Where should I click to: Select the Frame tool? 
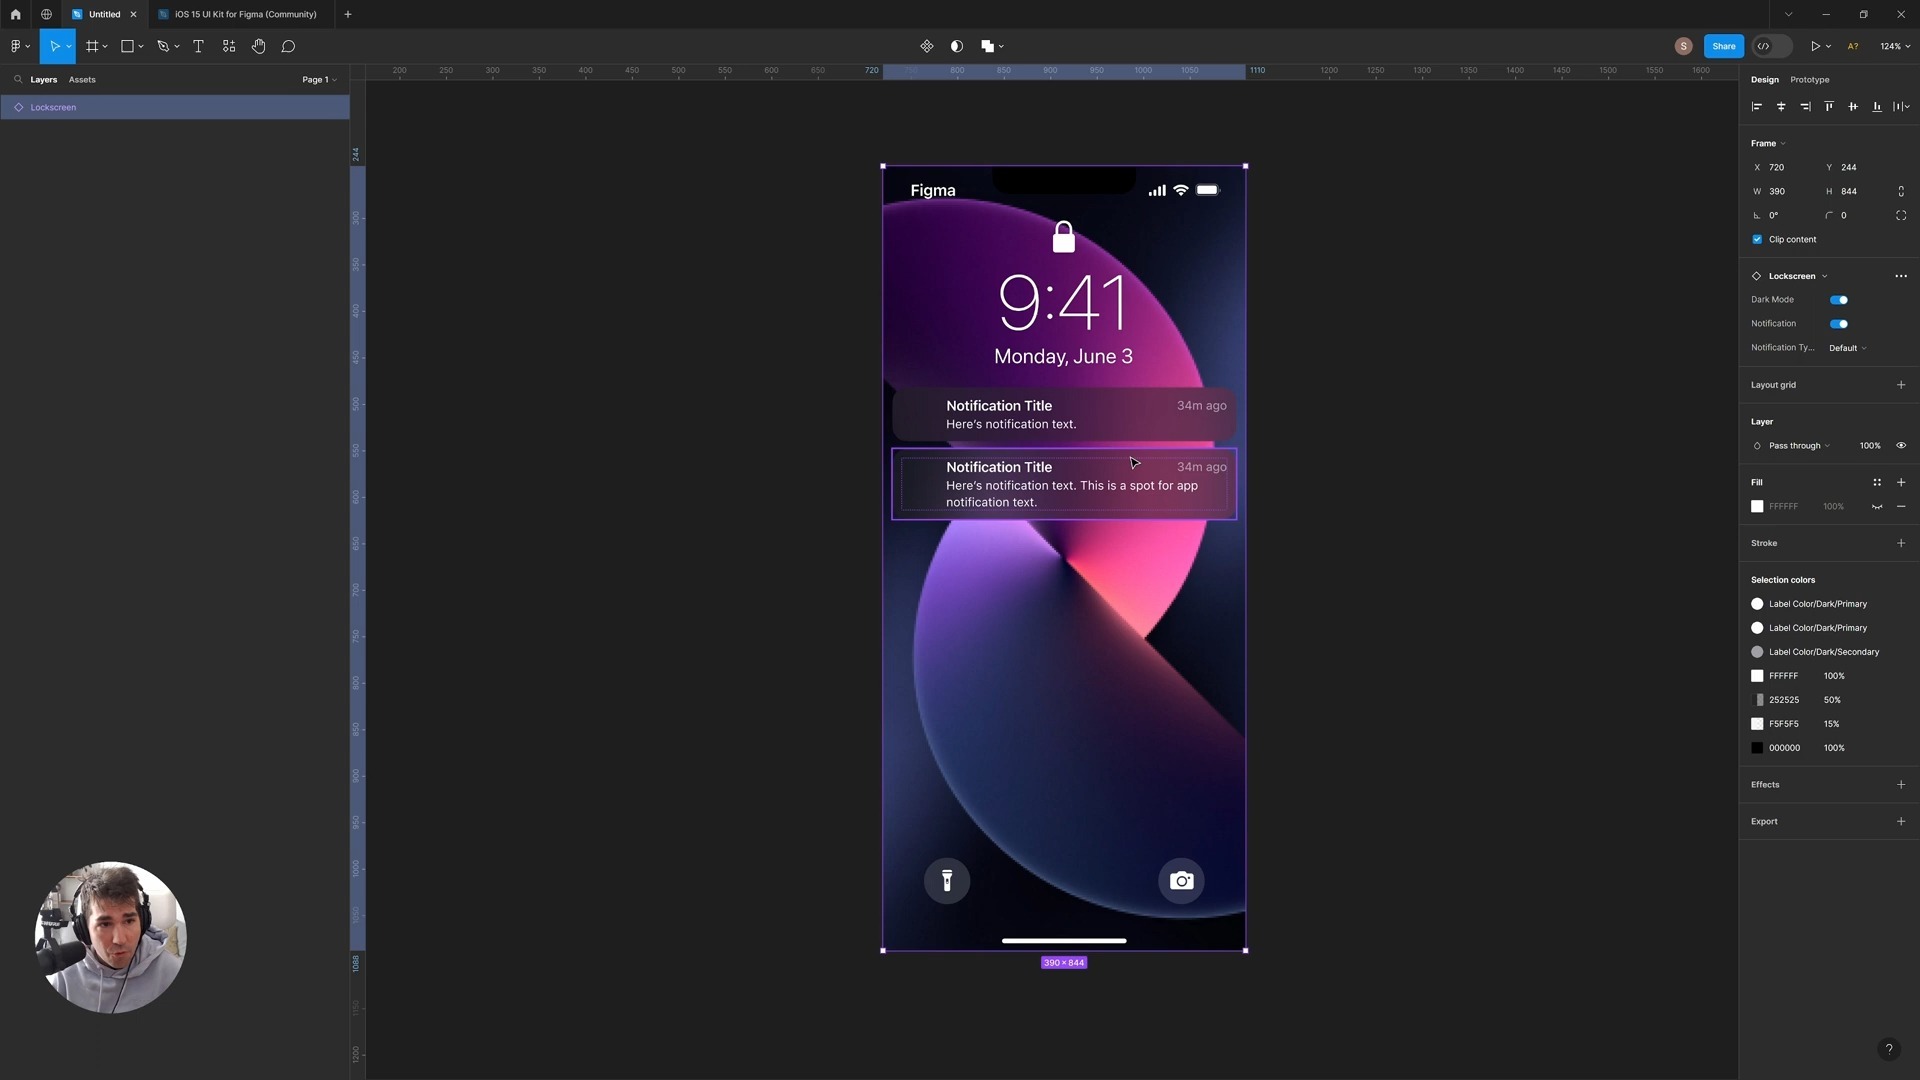[x=92, y=46]
